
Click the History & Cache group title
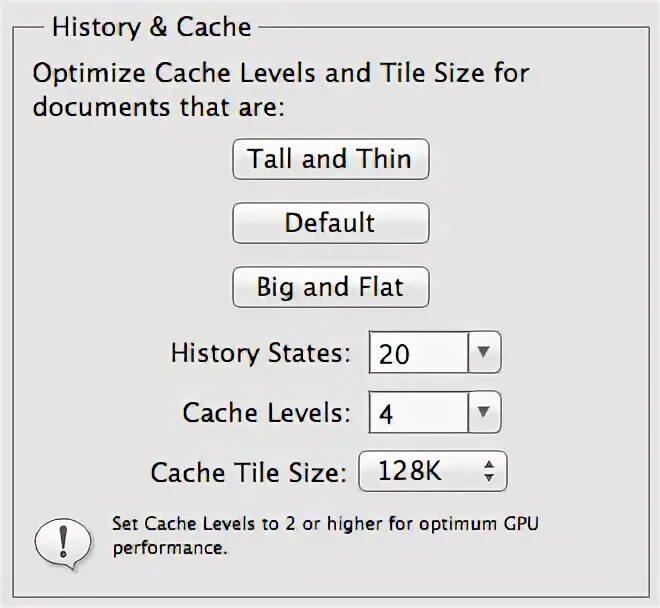click(x=152, y=28)
